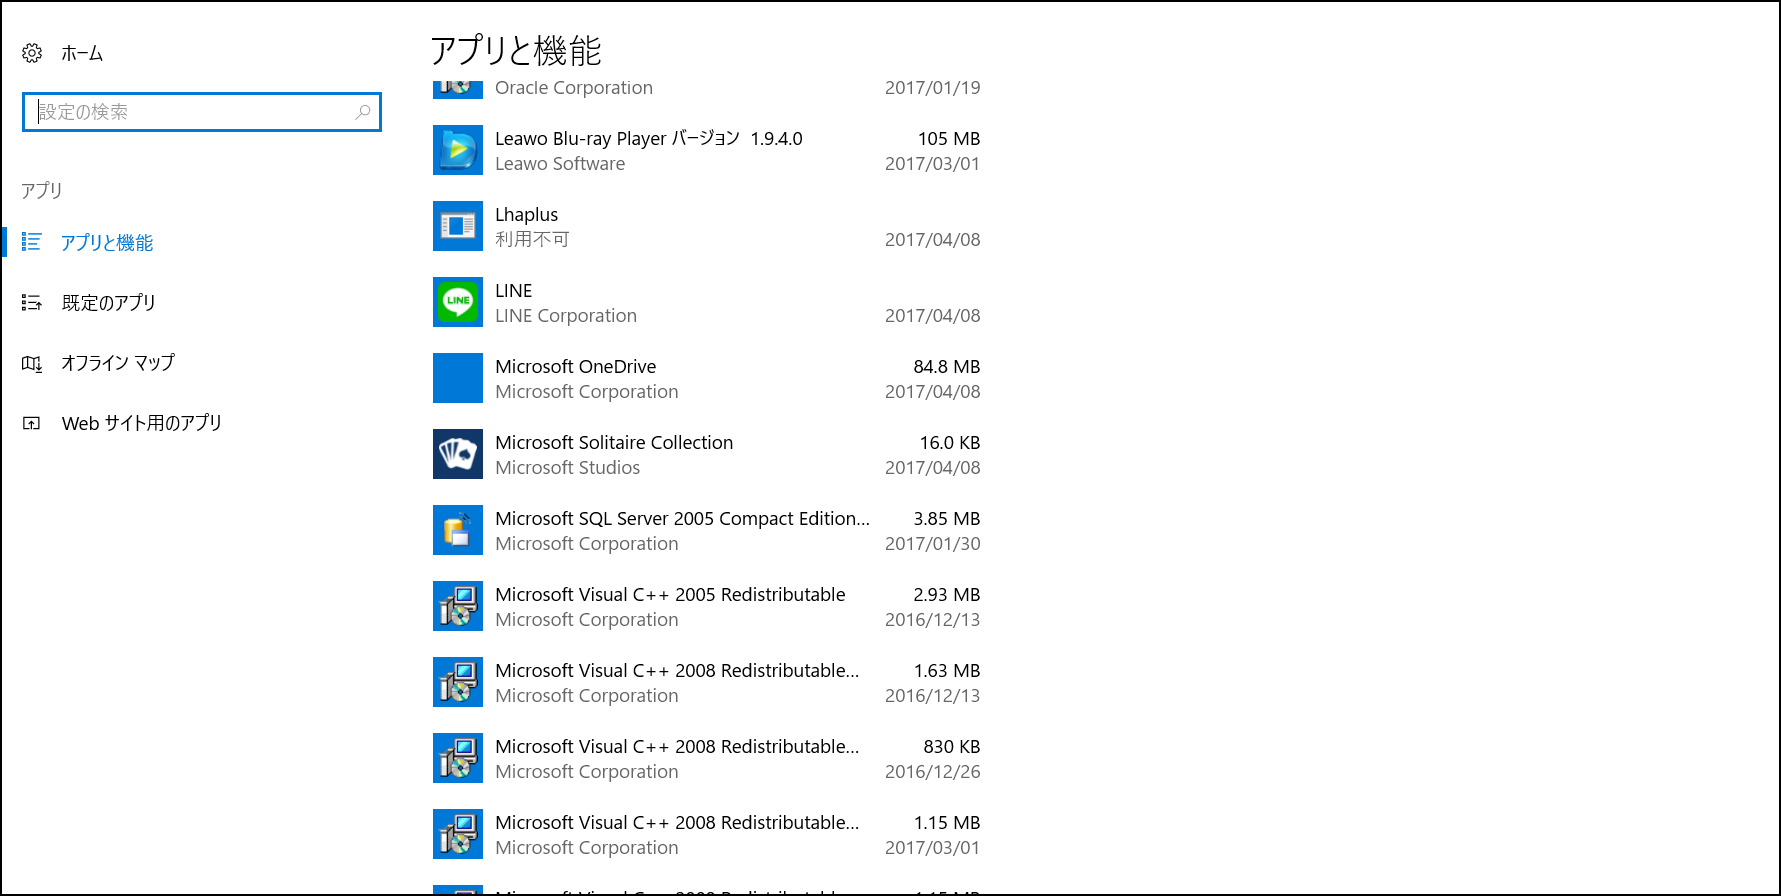This screenshot has height=896, width=1781.
Task: Open Web サイト用のアプリ page
Action: (x=141, y=423)
